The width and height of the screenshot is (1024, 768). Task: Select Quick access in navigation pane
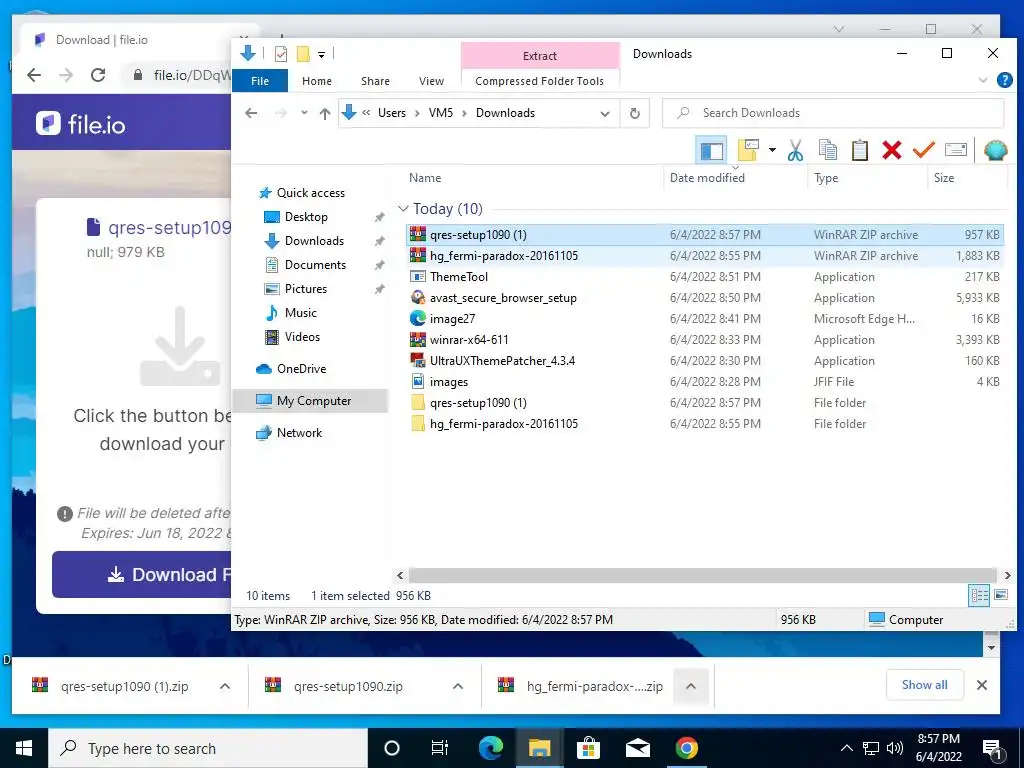click(311, 193)
